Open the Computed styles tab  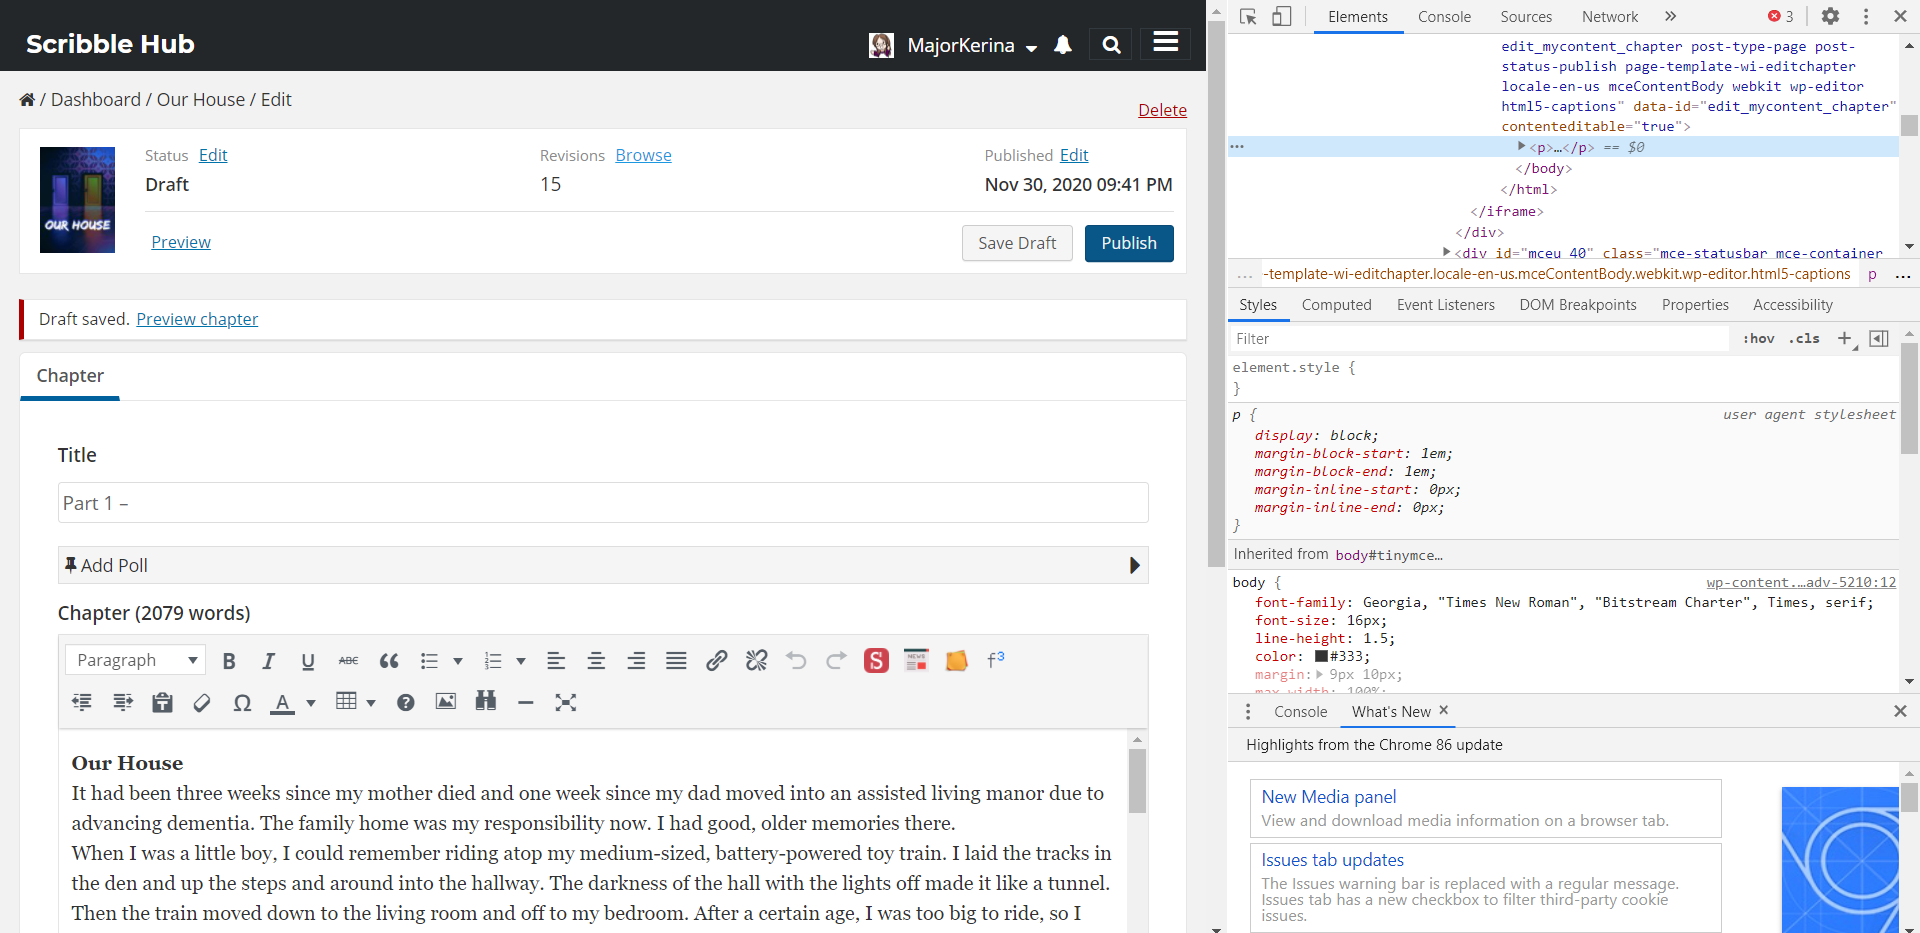1336,305
